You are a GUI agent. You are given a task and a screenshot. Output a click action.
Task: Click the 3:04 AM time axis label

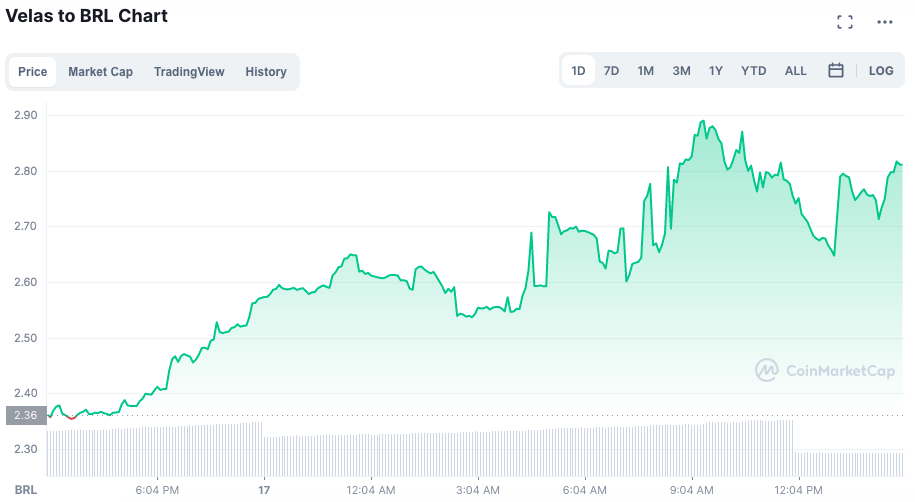pyautogui.click(x=477, y=490)
